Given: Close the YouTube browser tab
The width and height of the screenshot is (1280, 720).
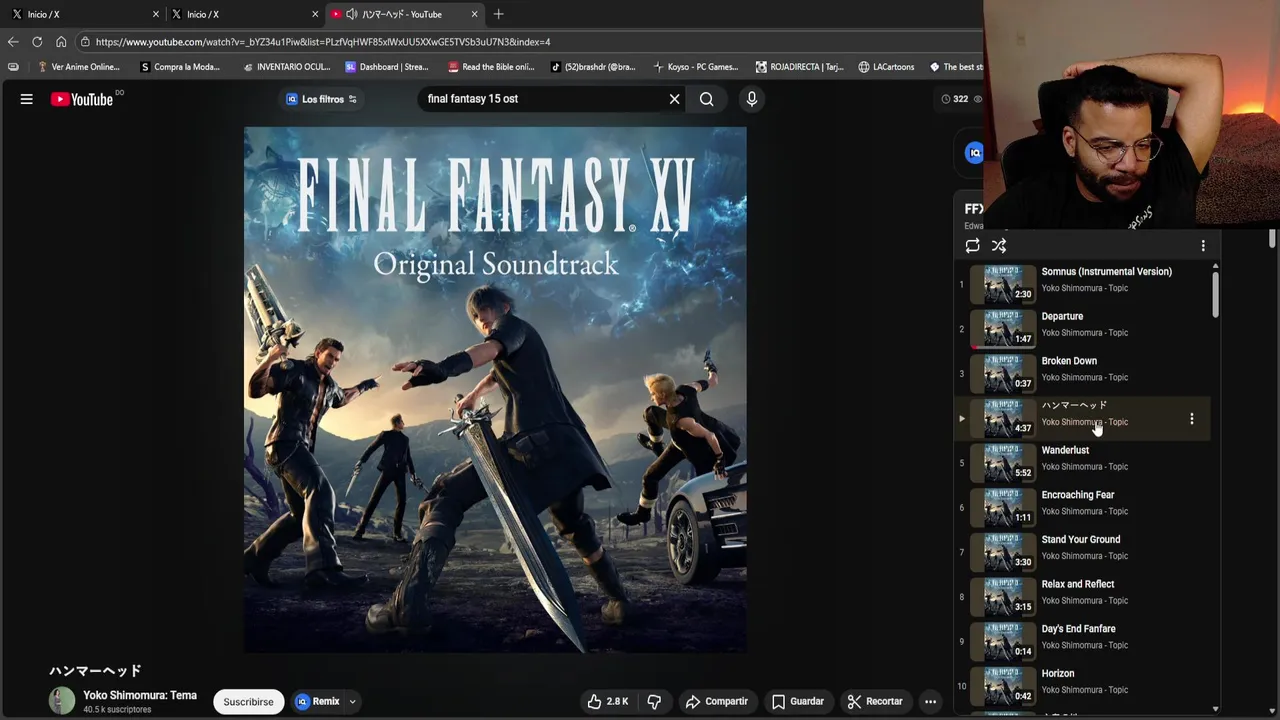Looking at the screenshot, I should [x=474, y=14].
